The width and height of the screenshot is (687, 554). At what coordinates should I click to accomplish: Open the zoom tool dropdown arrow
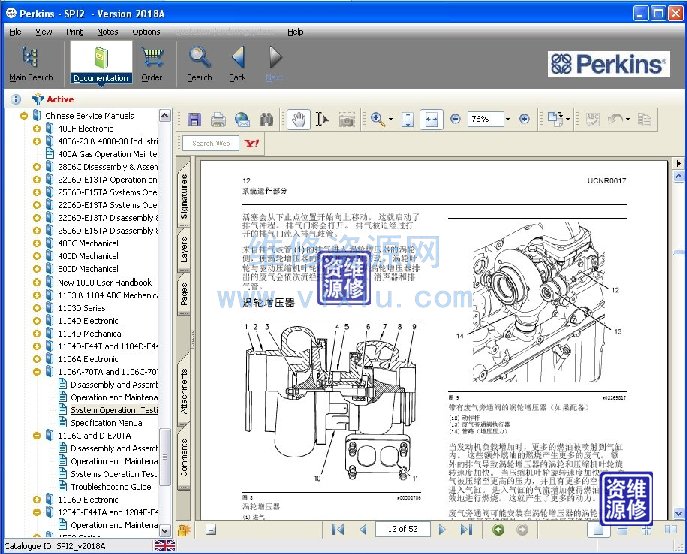point(391,119)
